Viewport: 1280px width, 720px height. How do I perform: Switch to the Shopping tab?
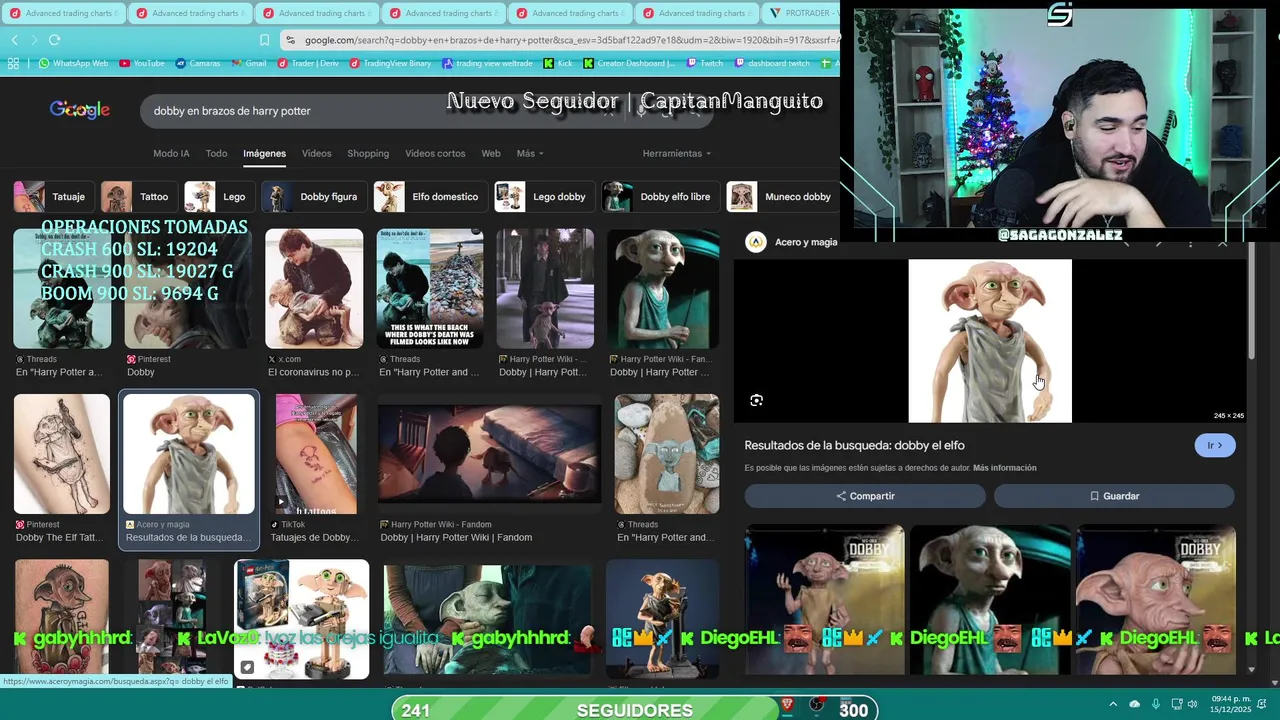point(368,153)
